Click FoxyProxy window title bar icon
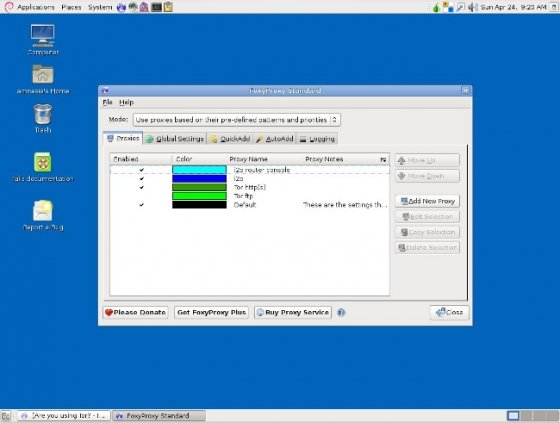 [x=105, y=91]
